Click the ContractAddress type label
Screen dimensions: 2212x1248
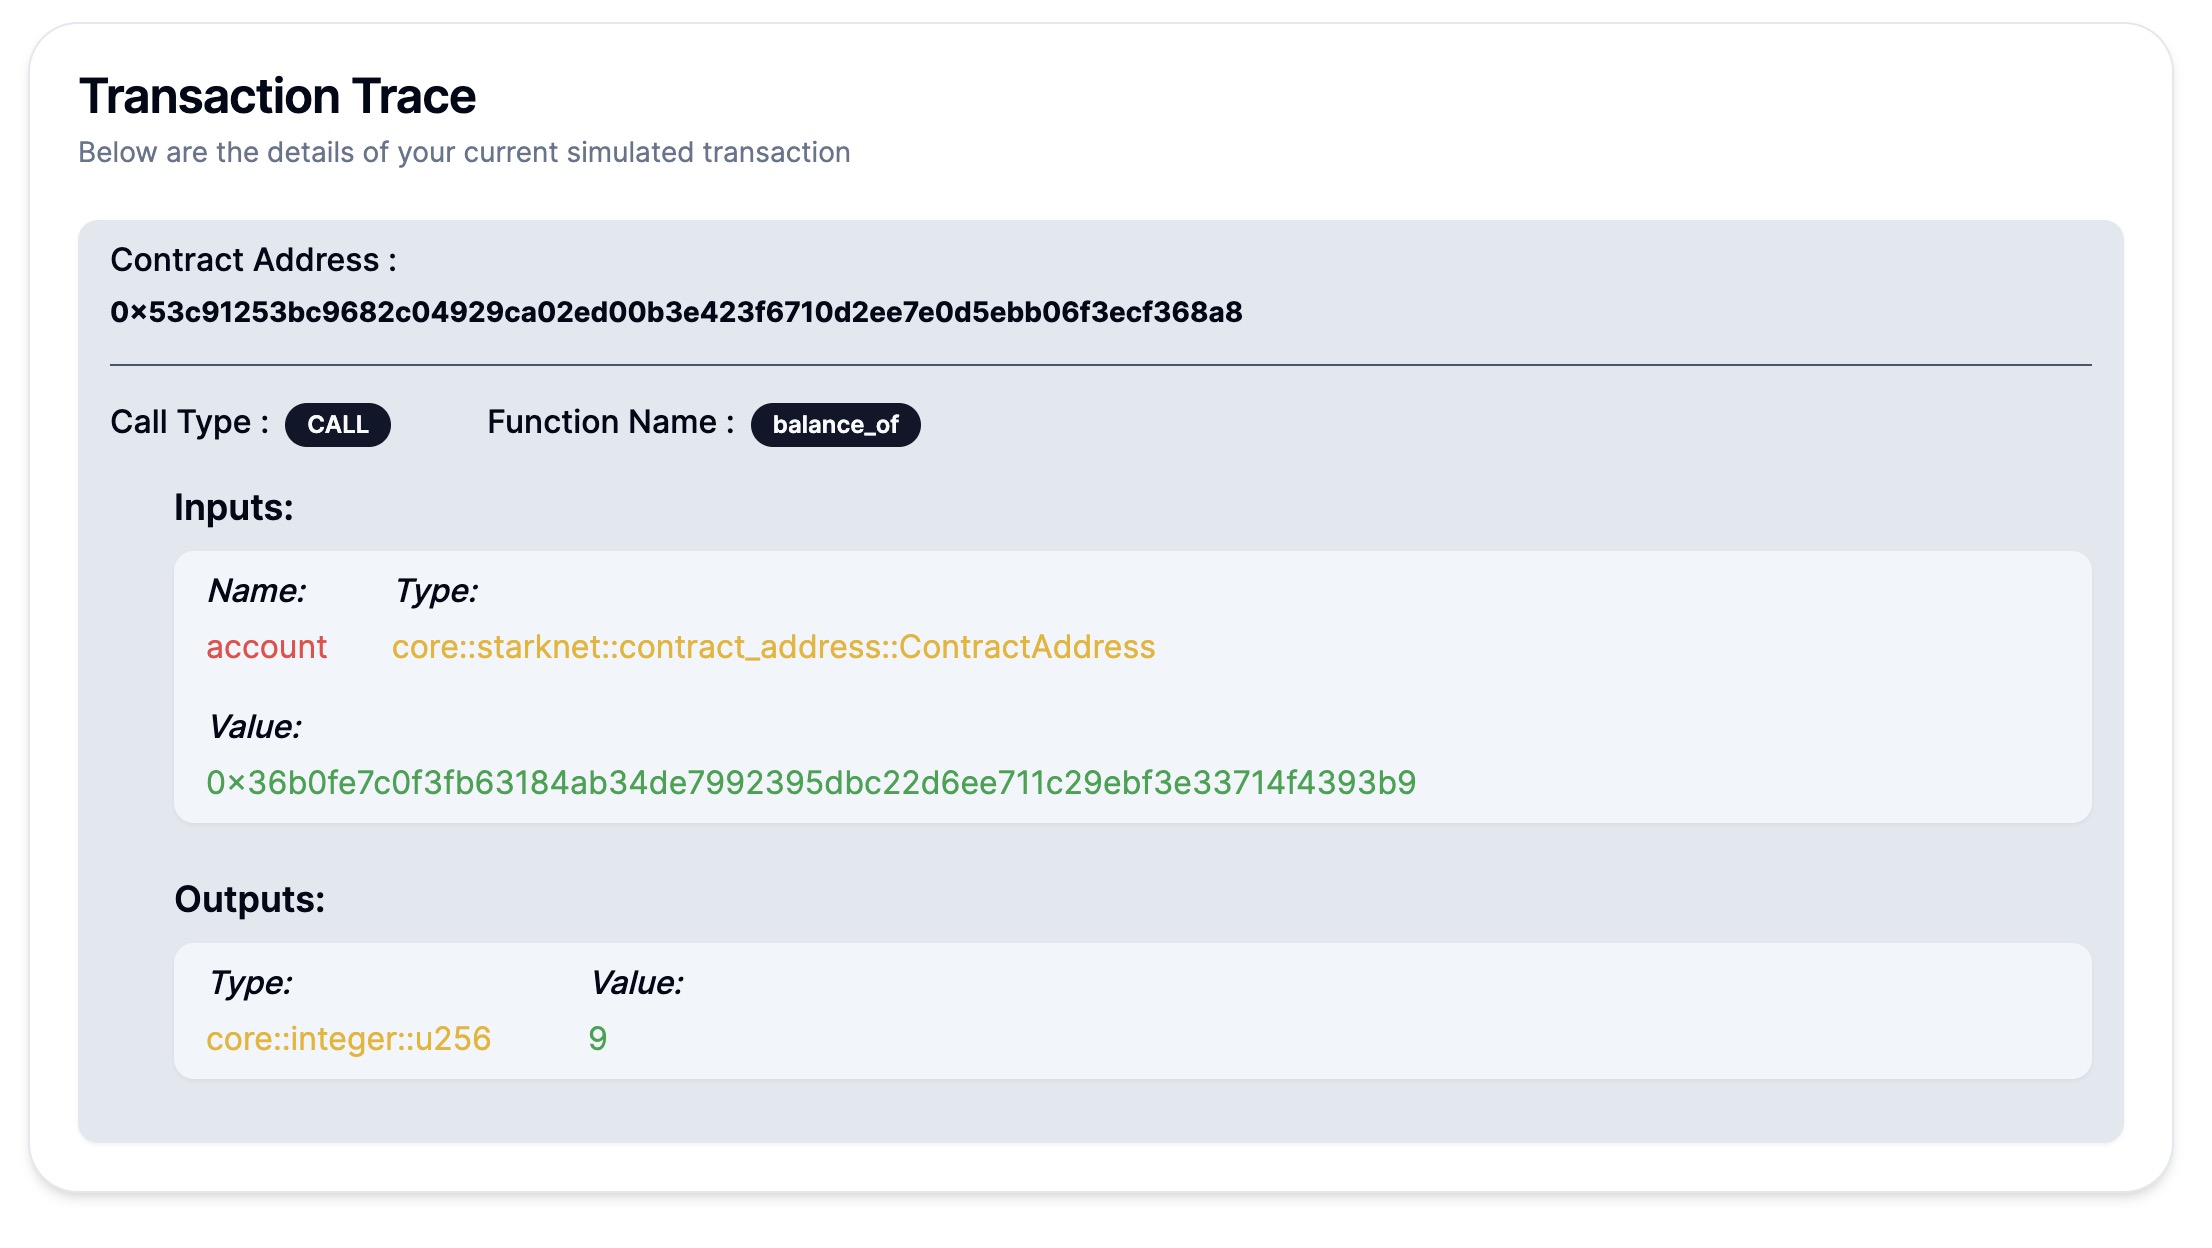tap(773, 646)
